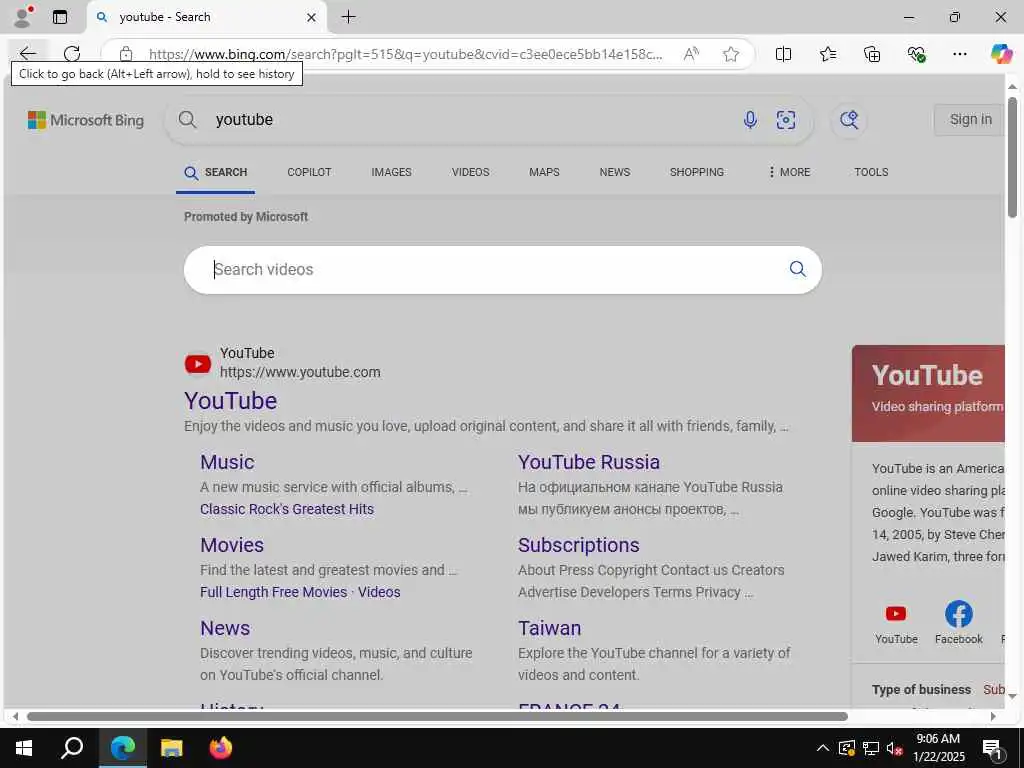Open the Tab actions menu icon

click(60, 17)
